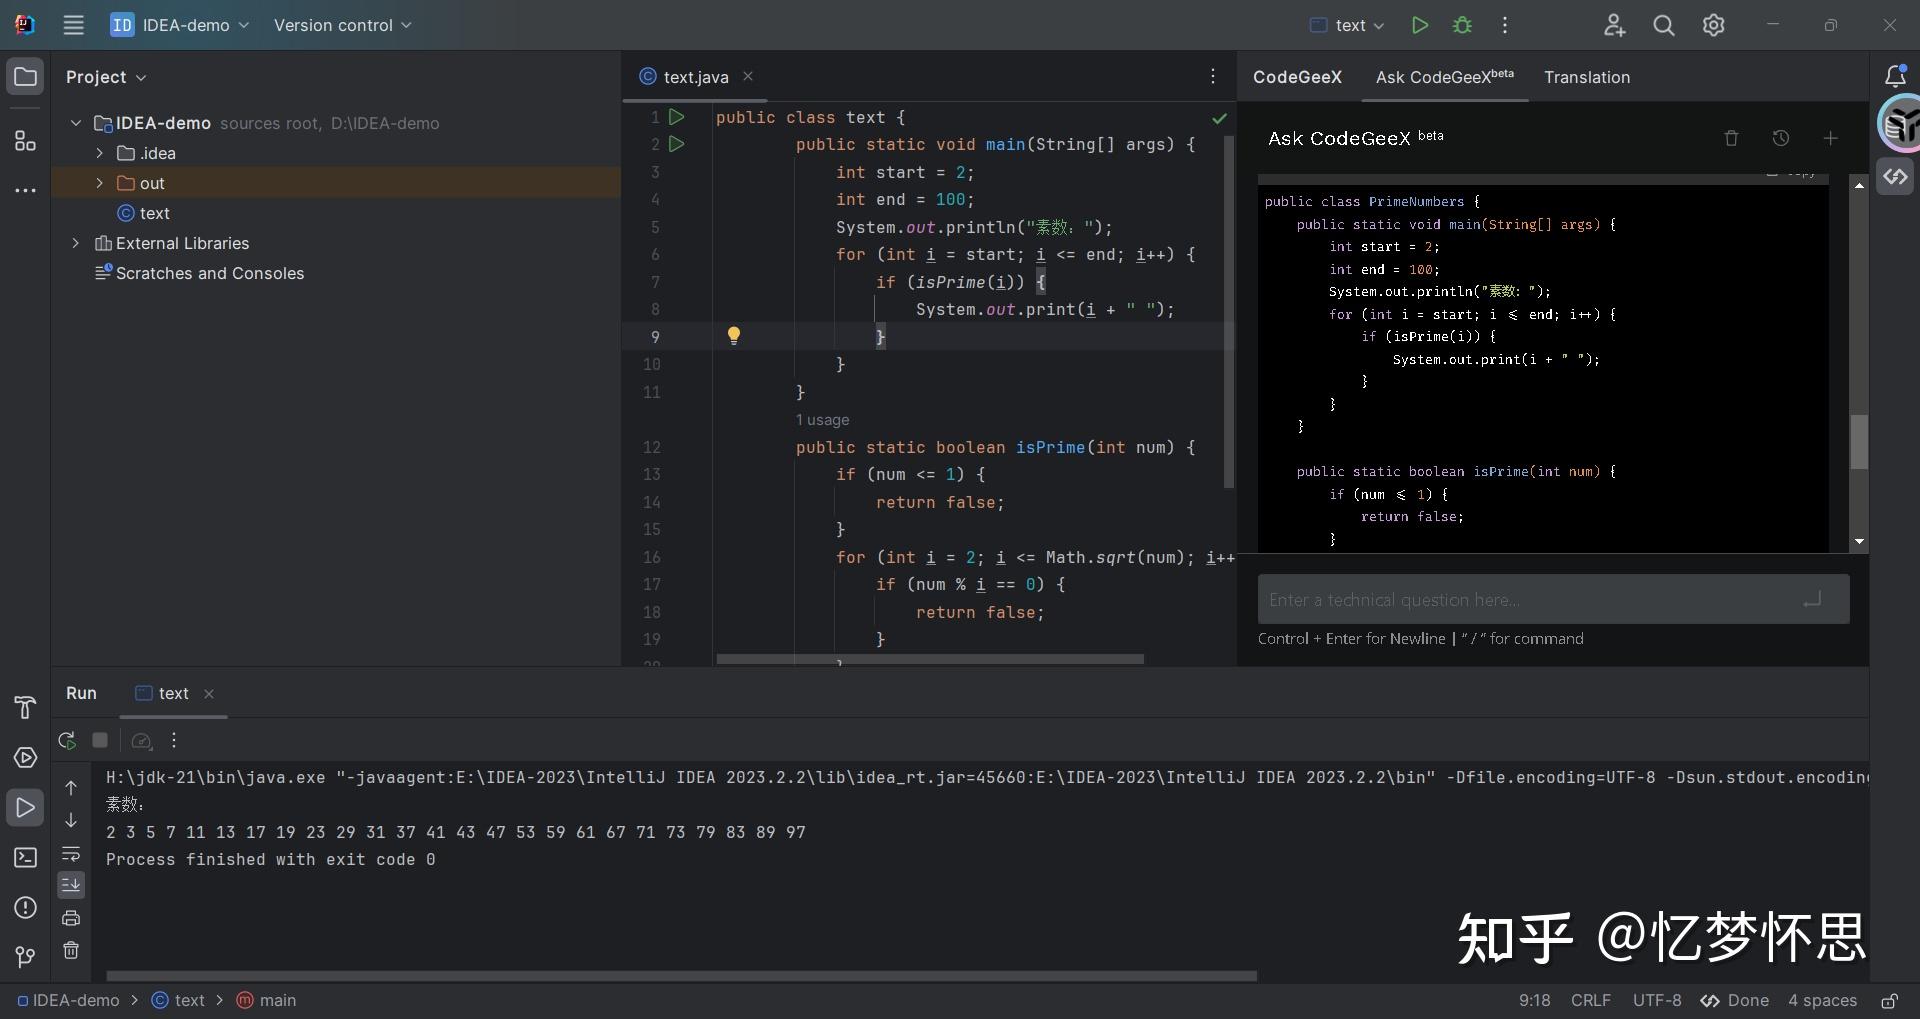Open the Terminal tool window

click(x=25, y=858)
